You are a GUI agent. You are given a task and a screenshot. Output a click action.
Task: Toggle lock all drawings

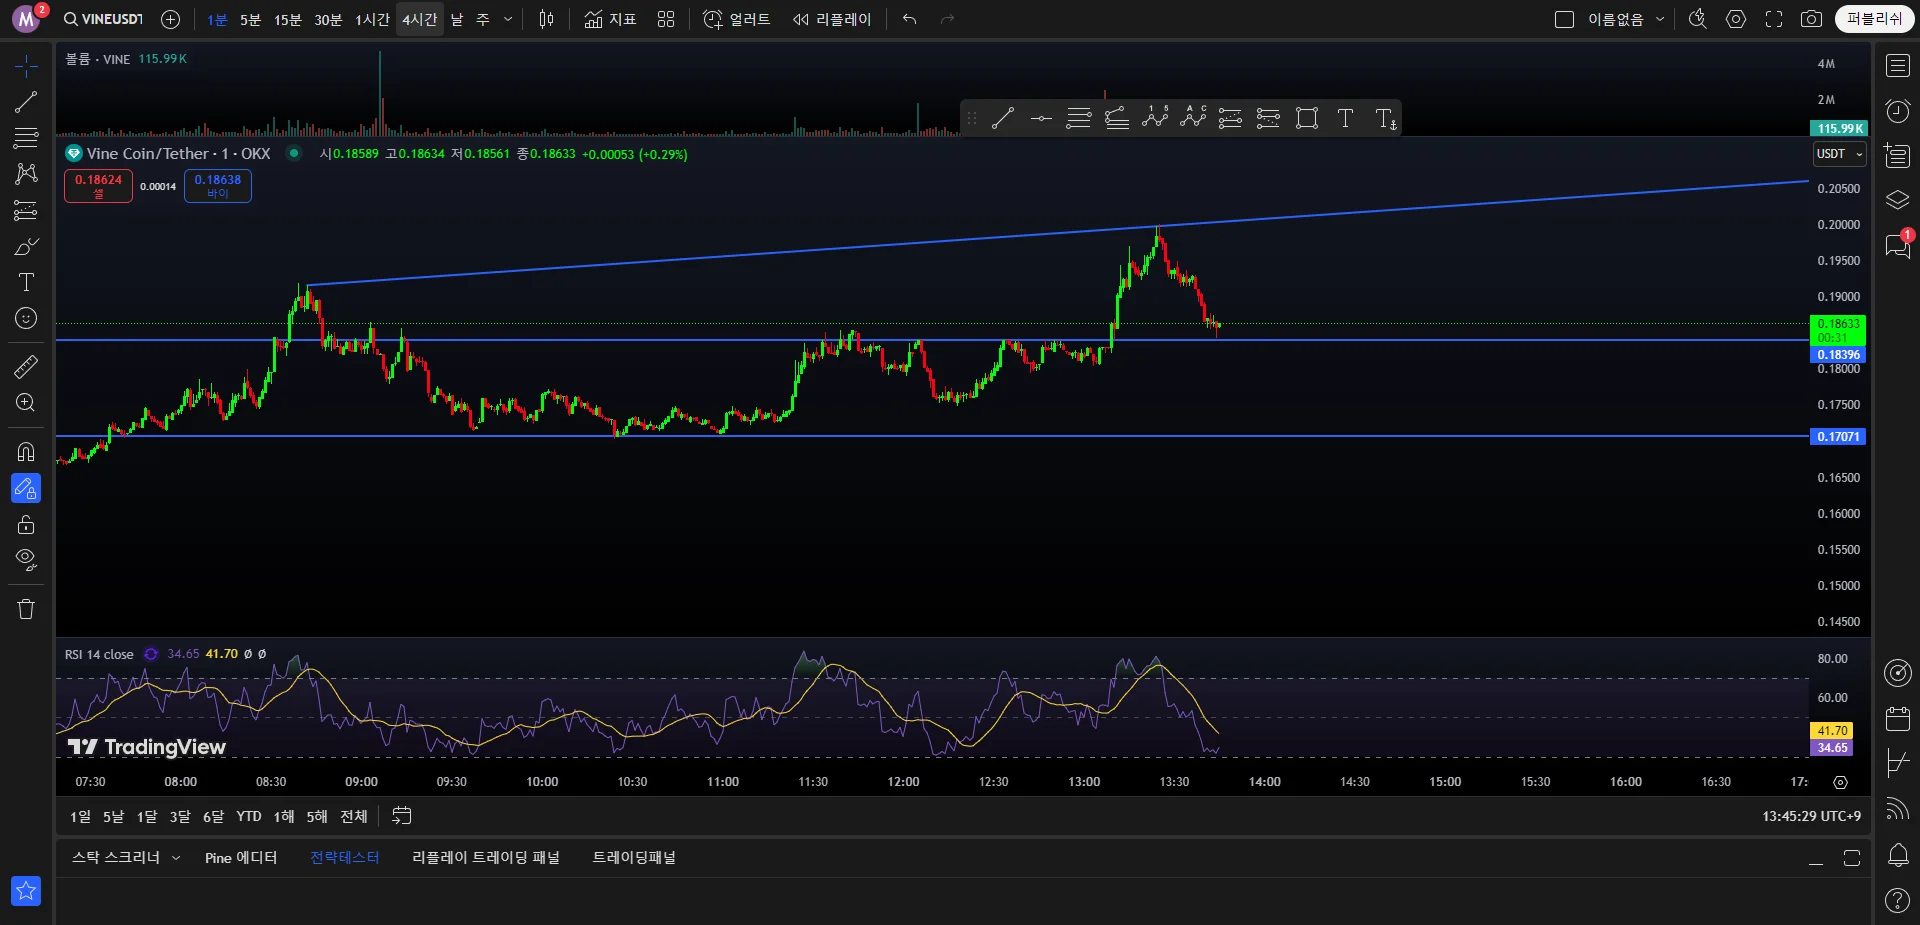(26, 525)
